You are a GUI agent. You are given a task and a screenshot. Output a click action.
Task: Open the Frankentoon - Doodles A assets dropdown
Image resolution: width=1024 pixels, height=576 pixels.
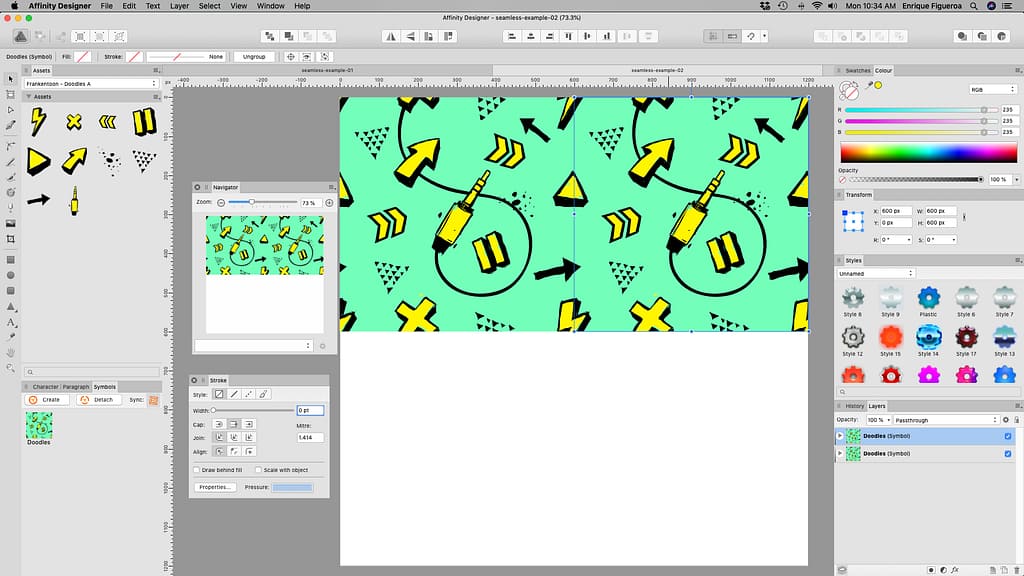click(x=90, y=84)
